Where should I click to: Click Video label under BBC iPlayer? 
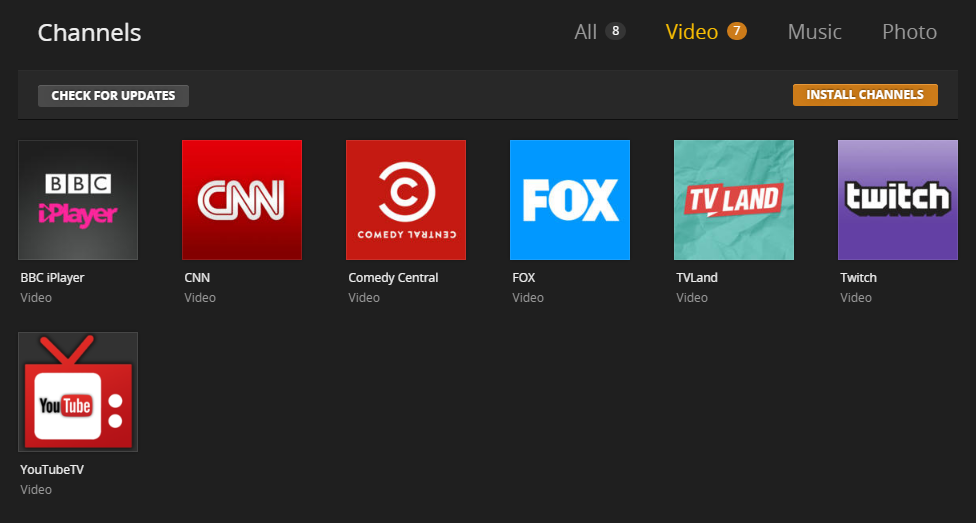coord(36,298)
